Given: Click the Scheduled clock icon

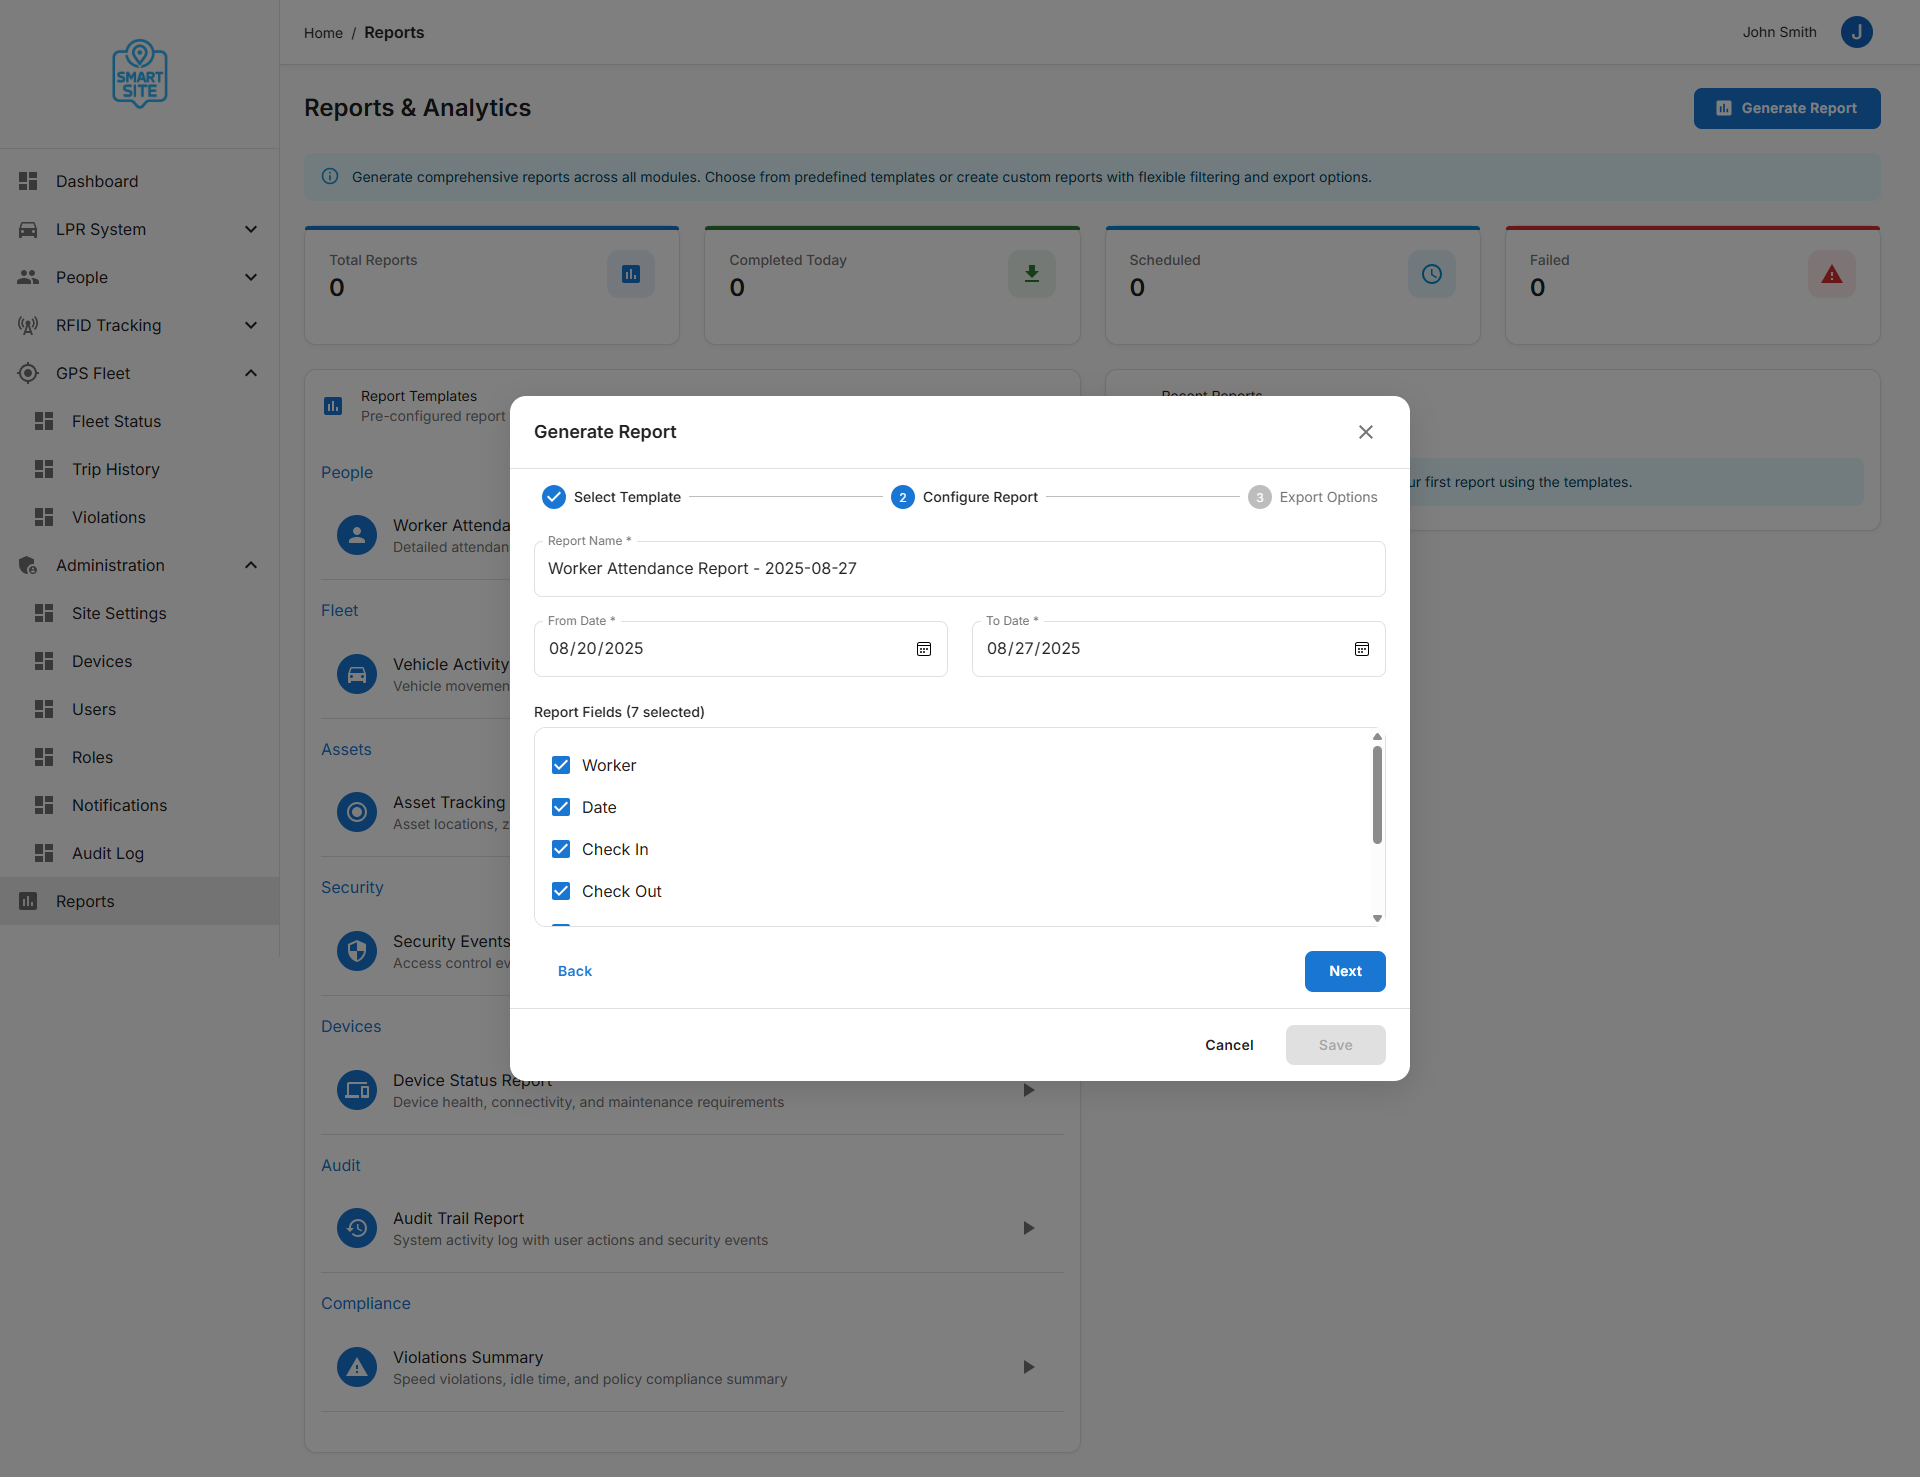Looking at the screenshot, I should [1431, 273].
